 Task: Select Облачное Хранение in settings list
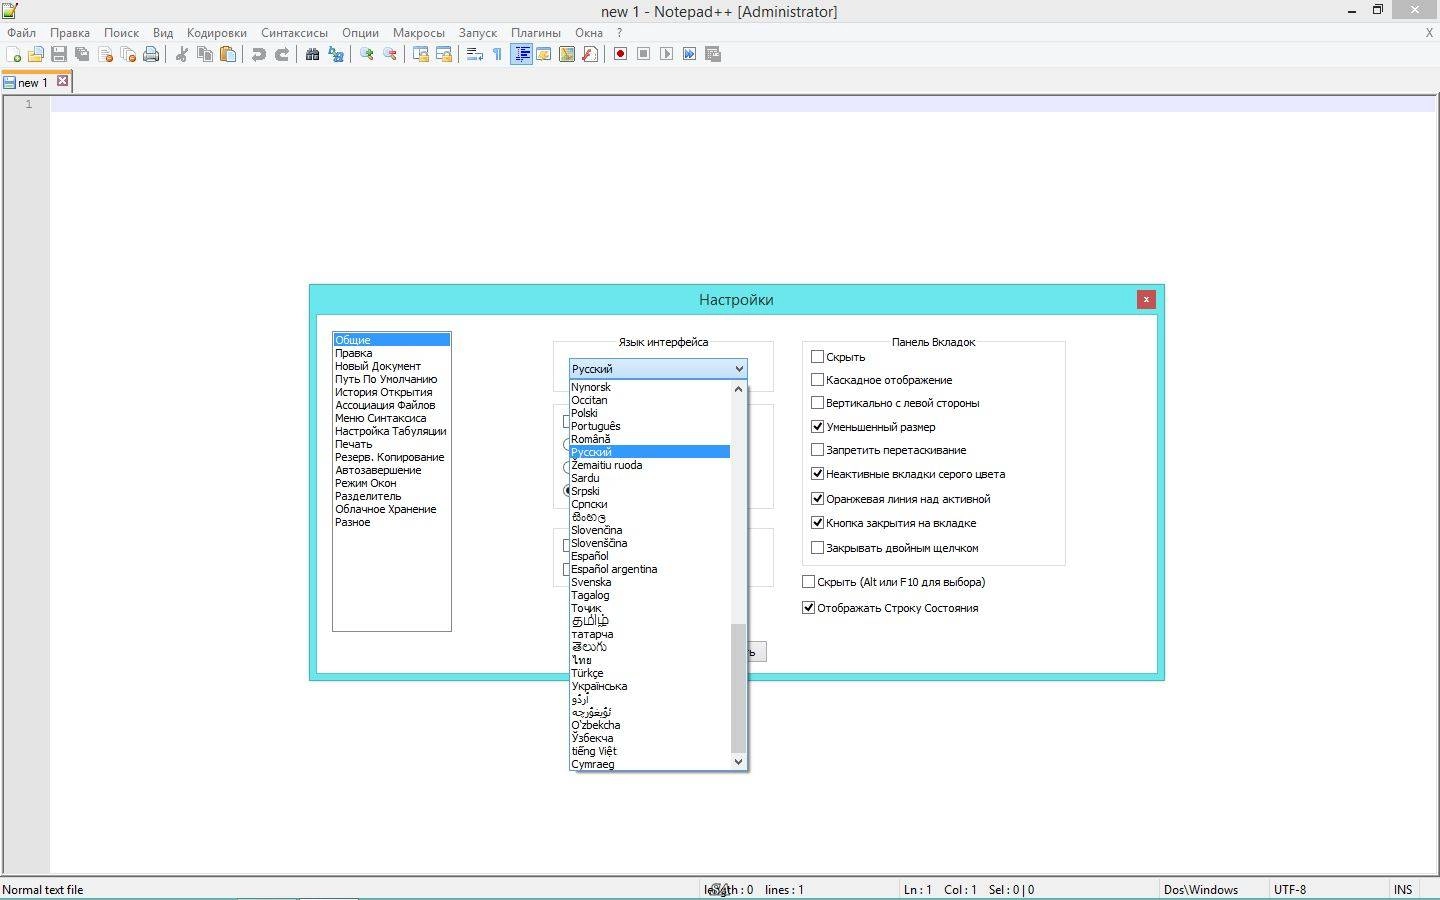point(391,509)
